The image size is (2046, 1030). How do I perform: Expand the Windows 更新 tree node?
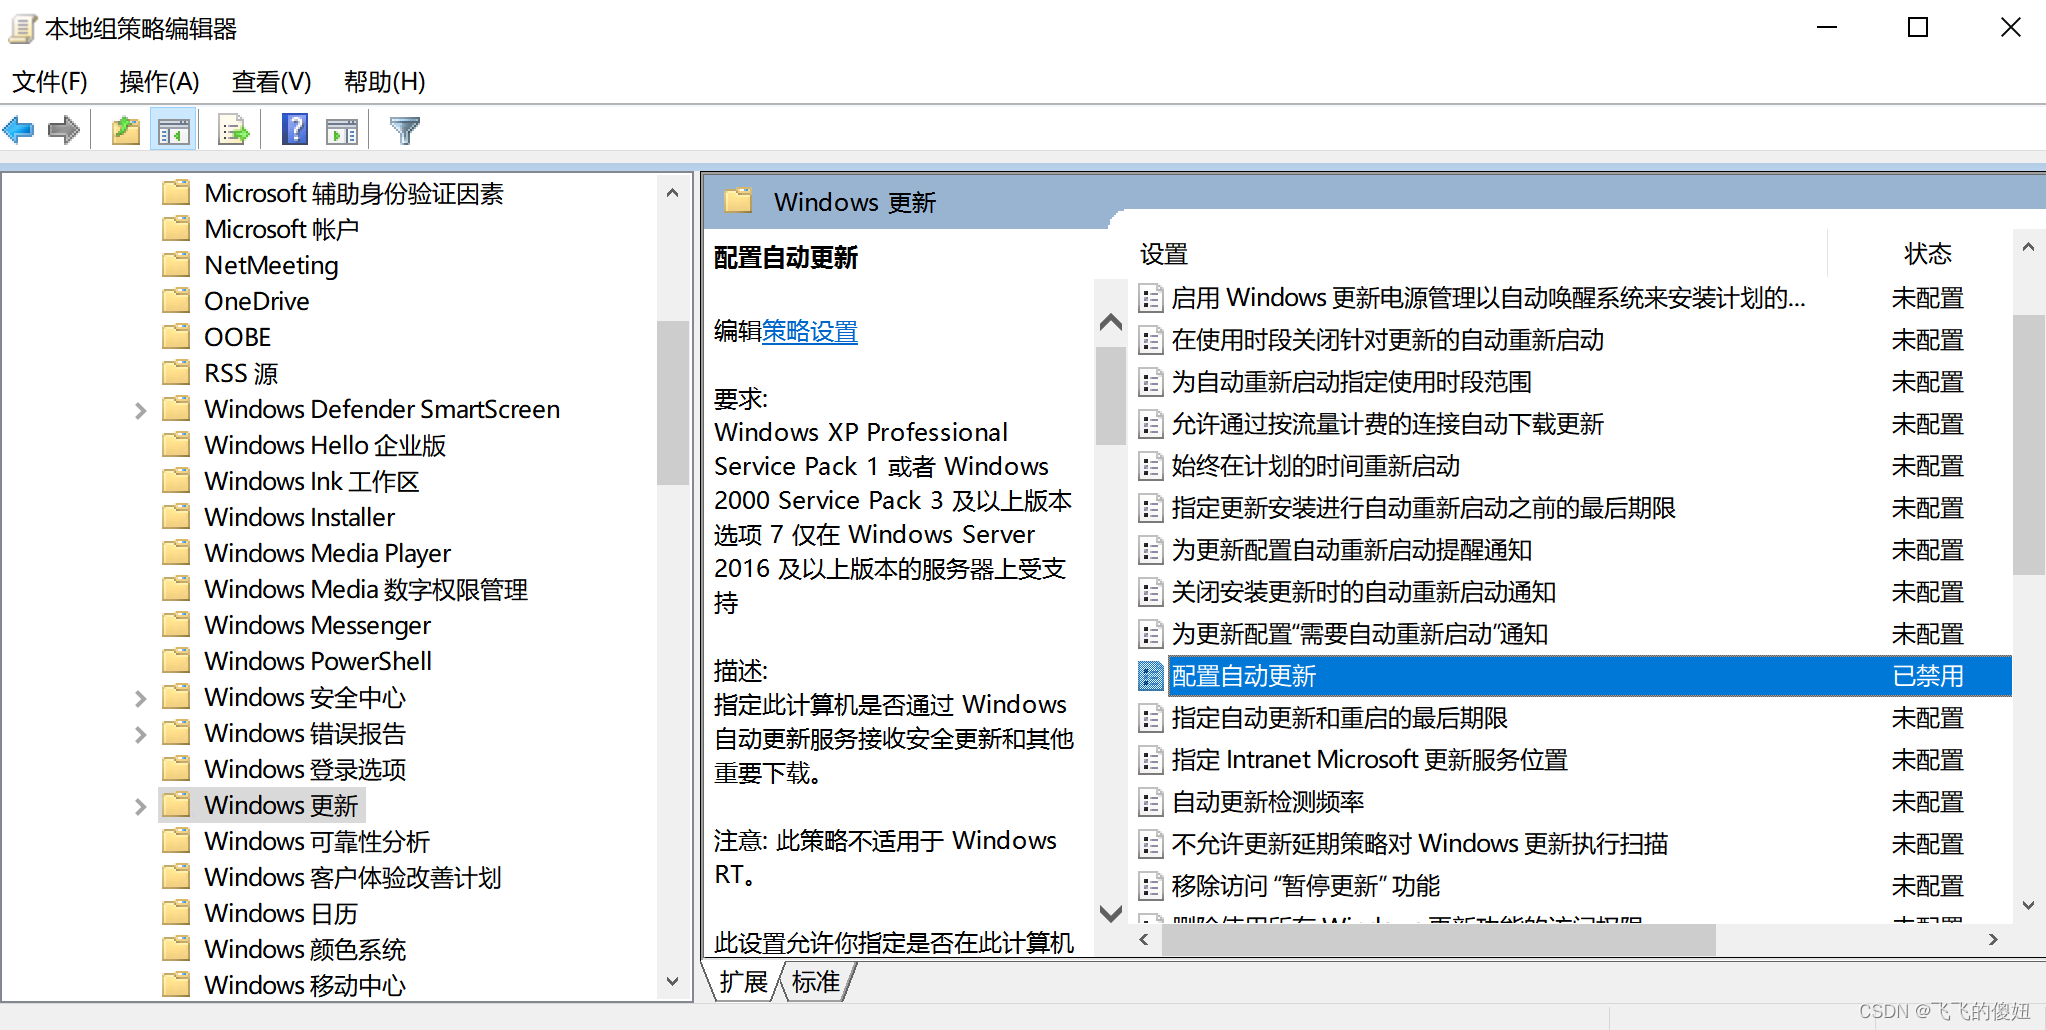pyautogui.click(x=140, y=806)
